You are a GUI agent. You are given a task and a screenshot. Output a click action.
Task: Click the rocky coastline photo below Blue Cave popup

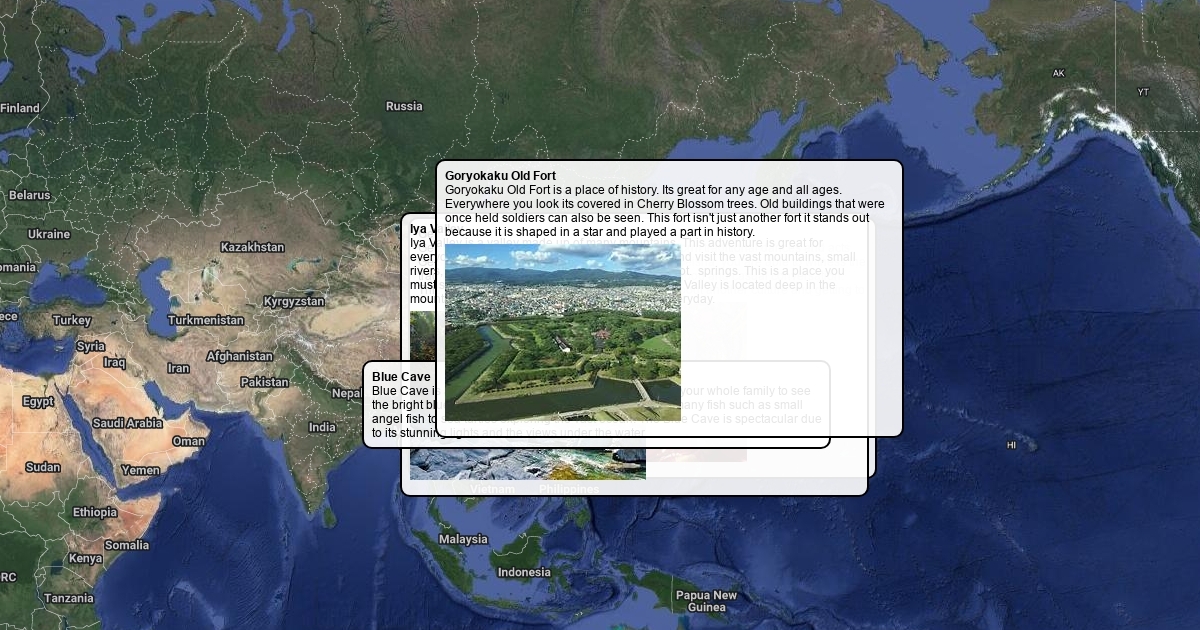(x=527, y=464)
